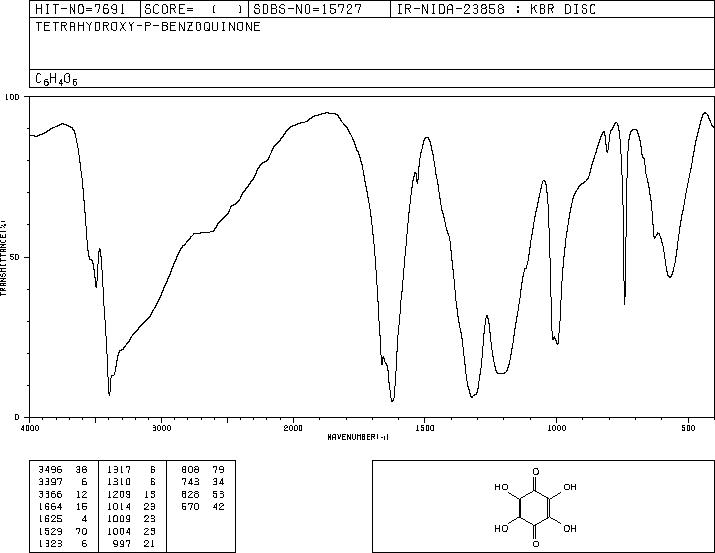Screen dimensions: 715x553
Task: Click the 1000 tick label on x-axis
Action: pyautogui.click(x=556, y=428)
